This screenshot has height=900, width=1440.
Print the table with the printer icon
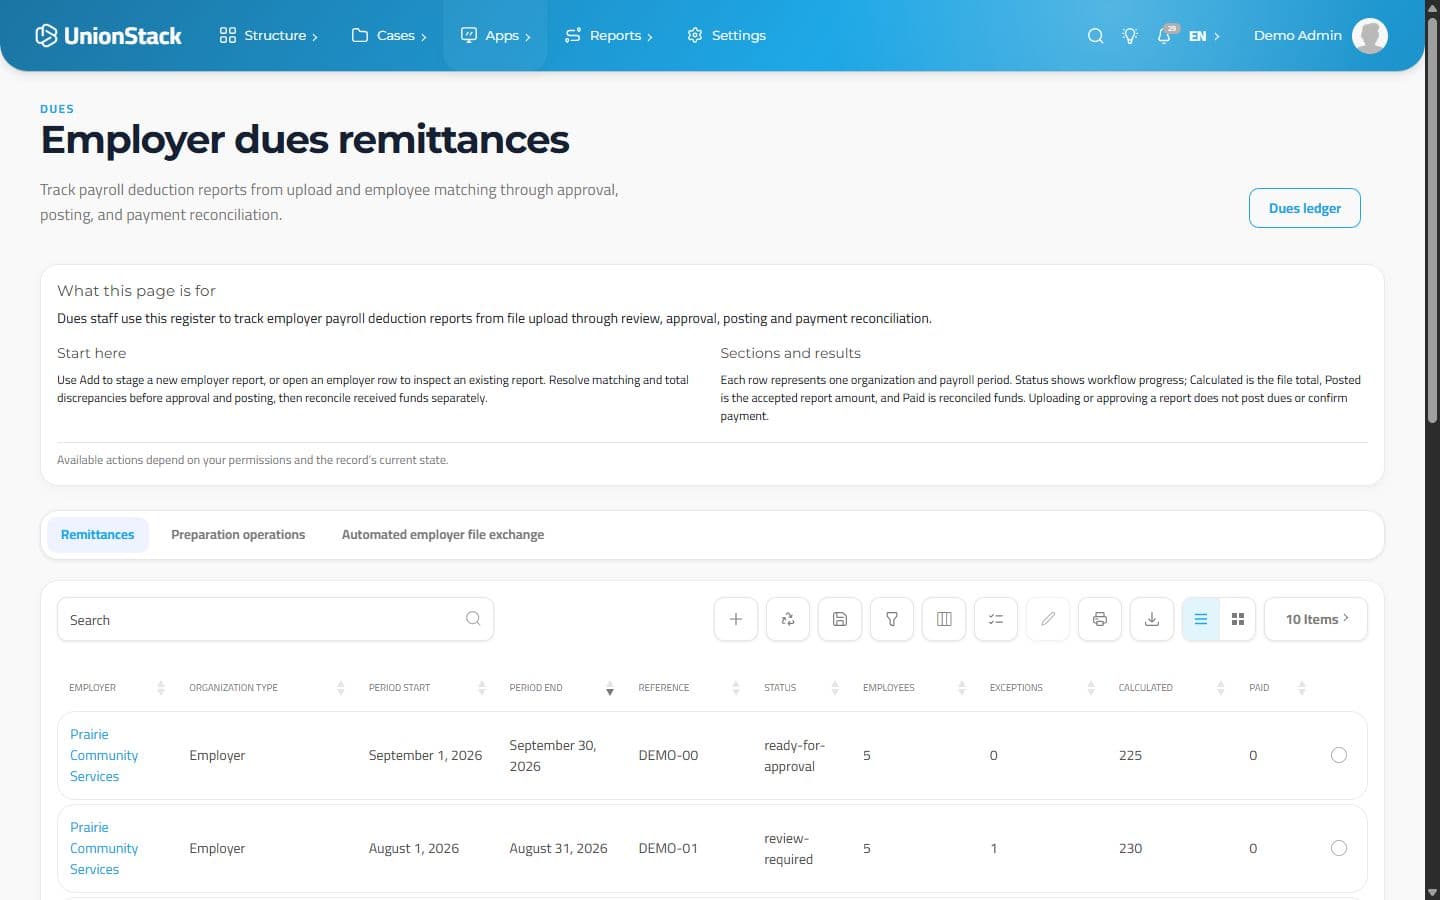pyautogui.click(x=1100, y=620)
